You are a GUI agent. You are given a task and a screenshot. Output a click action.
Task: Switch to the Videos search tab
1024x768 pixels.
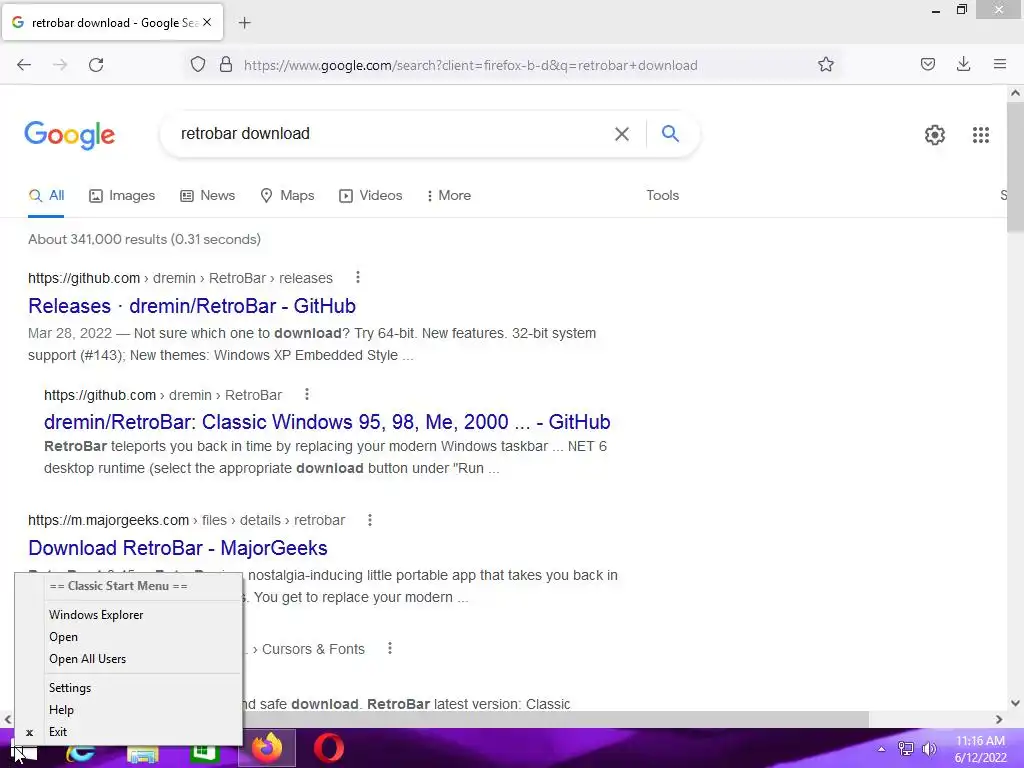click(x=370, y=195)
